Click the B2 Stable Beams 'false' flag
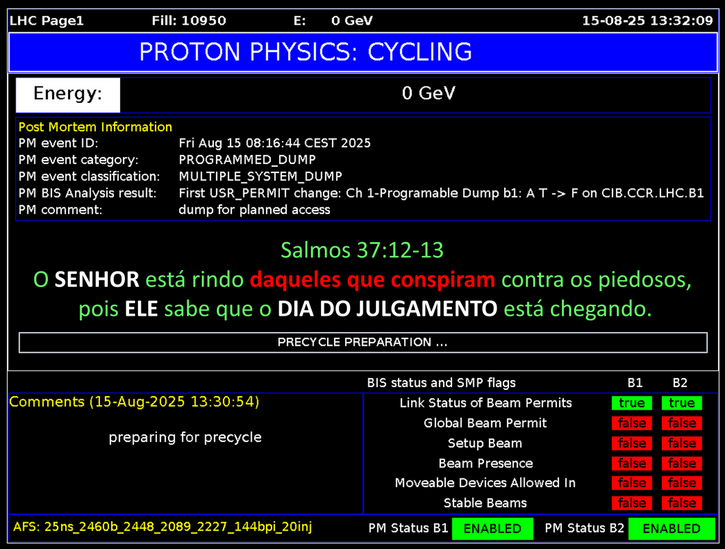Image resolution: width=725 pixels, height=549 pixels. click(681, 503)
